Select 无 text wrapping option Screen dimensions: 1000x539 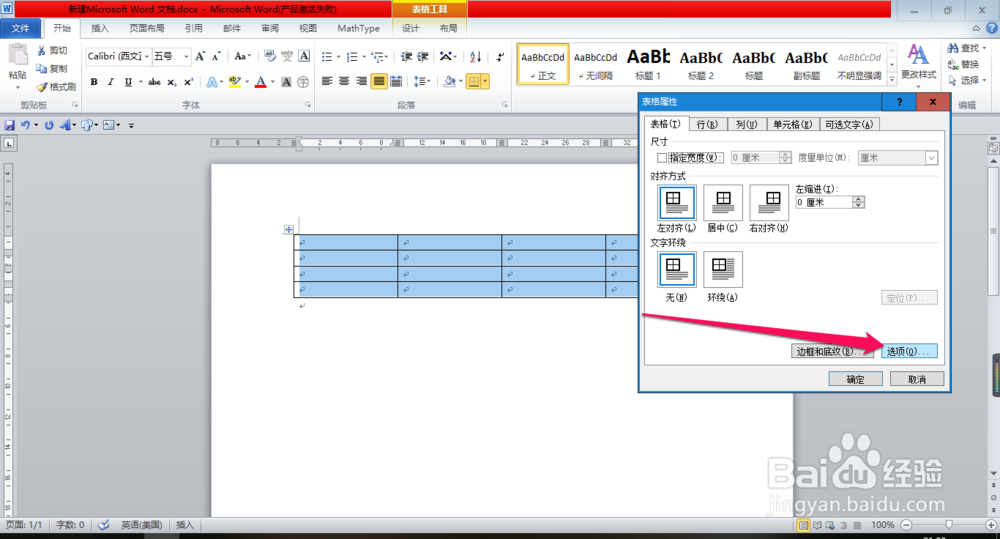click(676, 269)
